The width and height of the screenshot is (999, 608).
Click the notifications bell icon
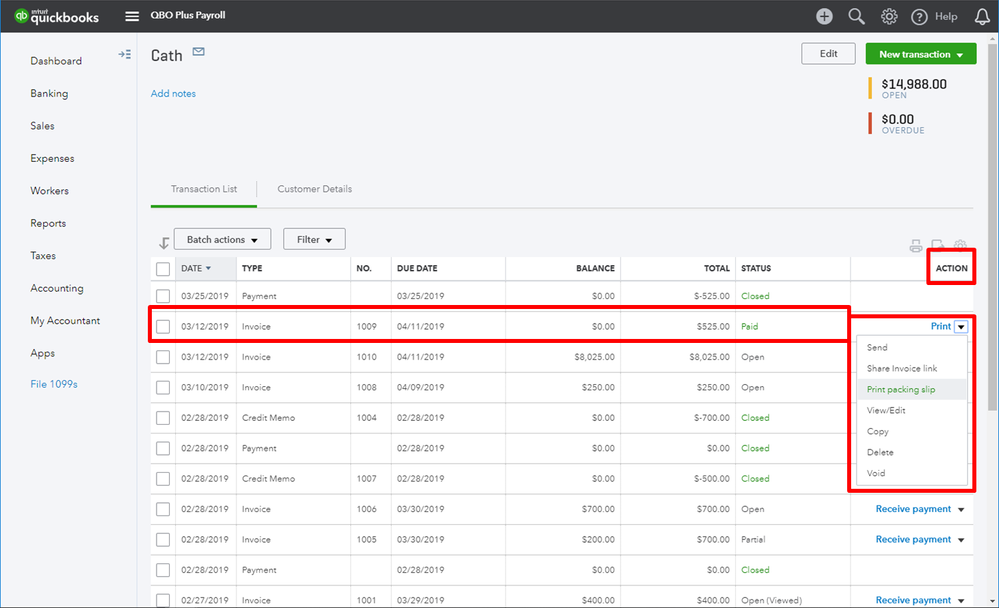tap(981, 16)
